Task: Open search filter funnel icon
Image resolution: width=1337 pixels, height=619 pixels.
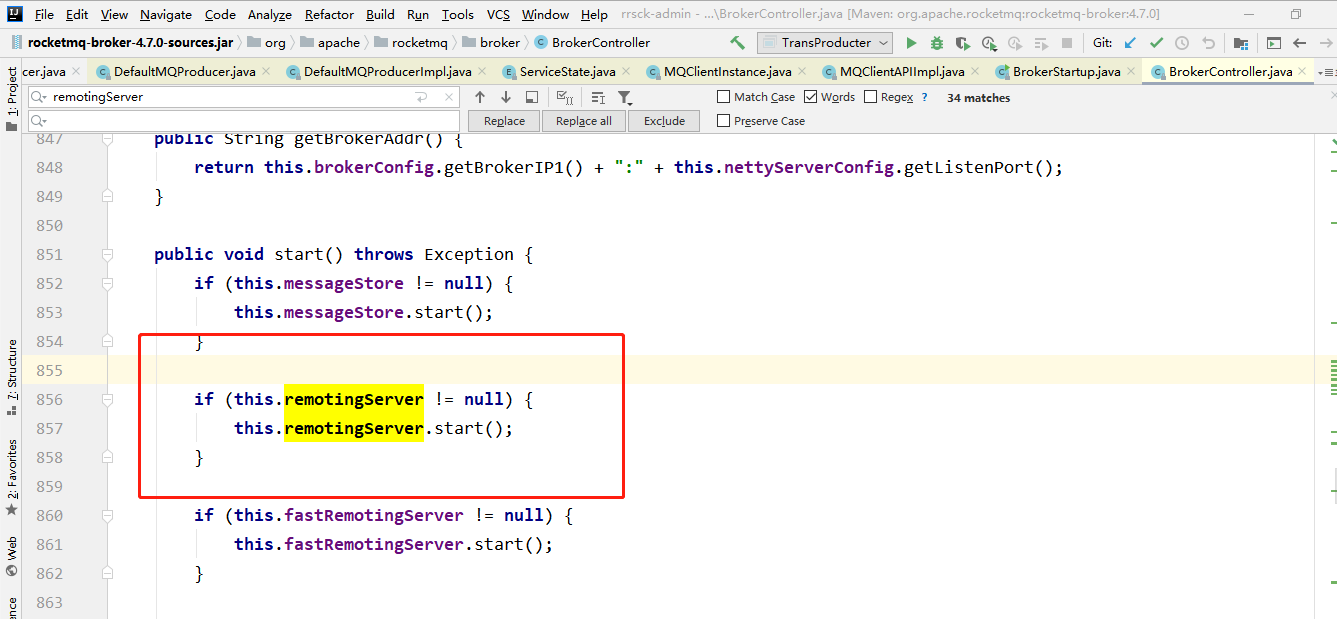Action: click(x=625, y=97)
